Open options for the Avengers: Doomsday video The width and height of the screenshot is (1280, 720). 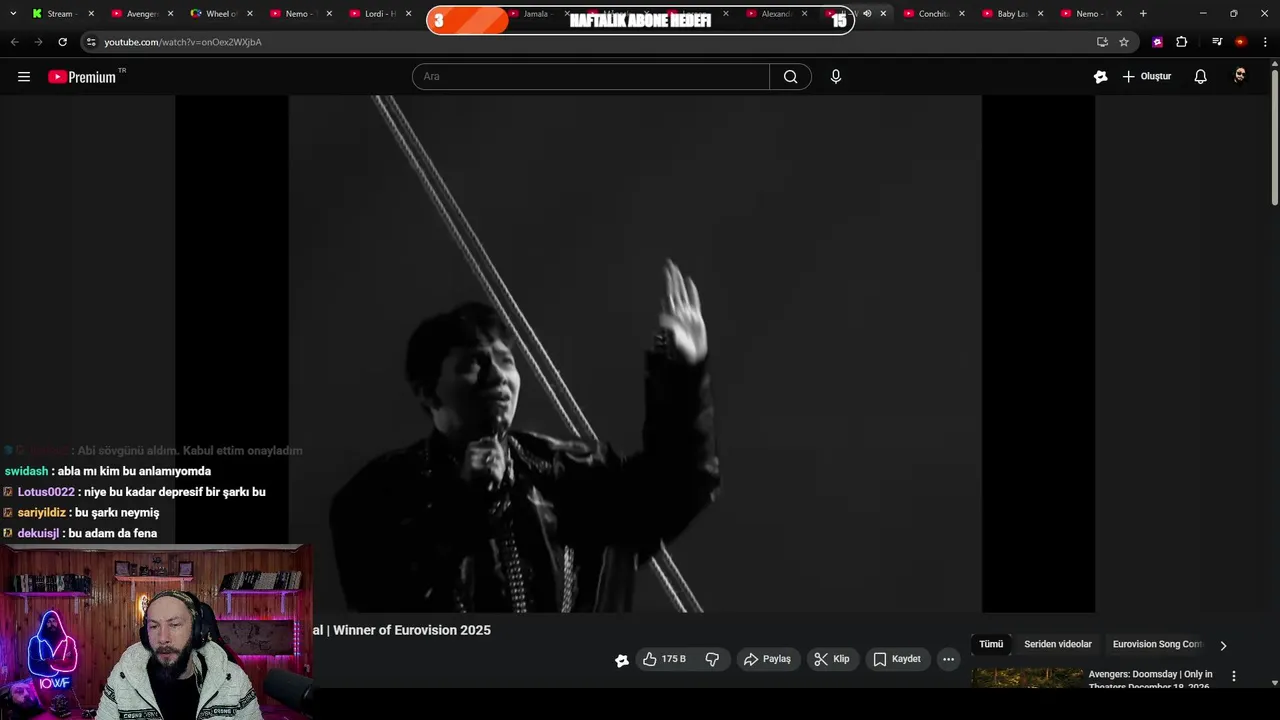click(1233, 677)
